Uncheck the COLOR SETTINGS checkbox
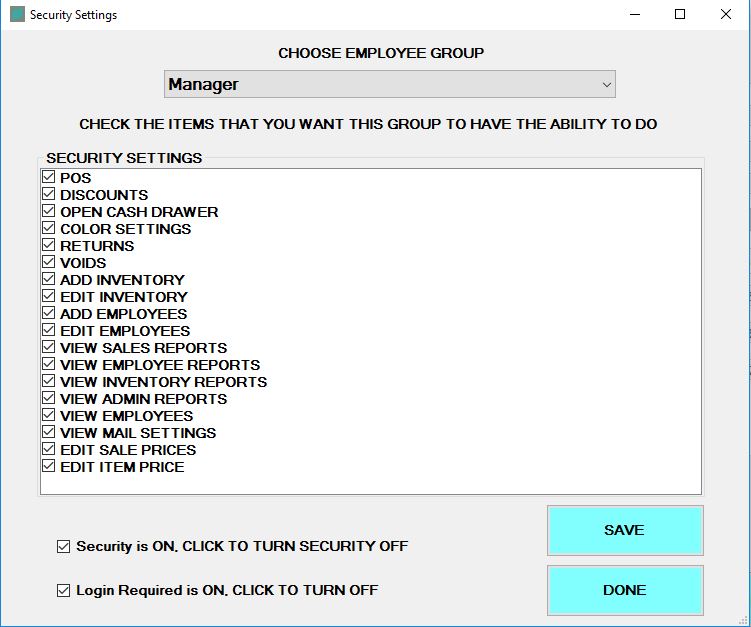The width and height of the screenshot is (751, 627). [x=48, y=229]
